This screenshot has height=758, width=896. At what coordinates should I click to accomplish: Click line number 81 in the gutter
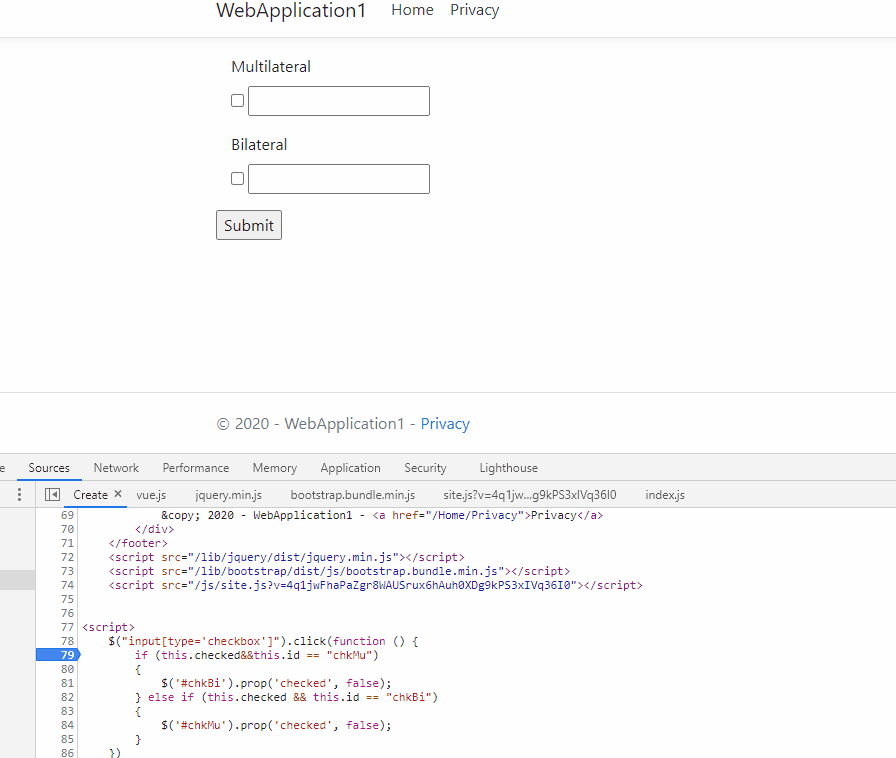[67, 683]
